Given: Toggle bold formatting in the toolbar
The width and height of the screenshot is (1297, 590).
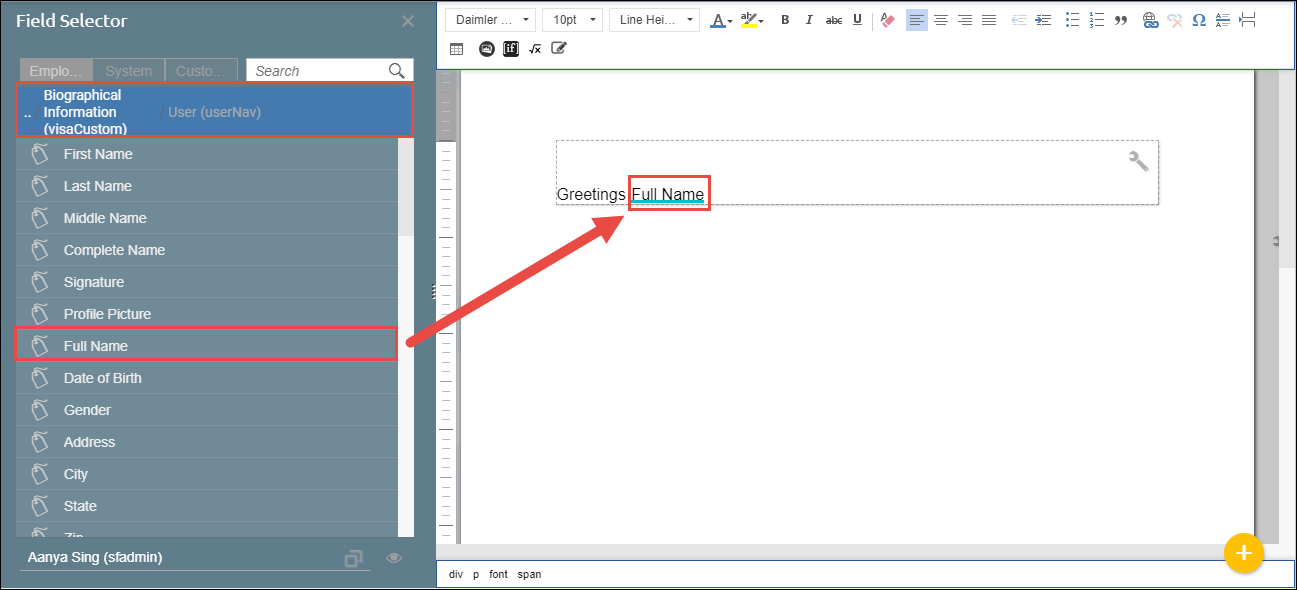Looking at the screenshot, I should pyautogui.click(x=785, y=20).
